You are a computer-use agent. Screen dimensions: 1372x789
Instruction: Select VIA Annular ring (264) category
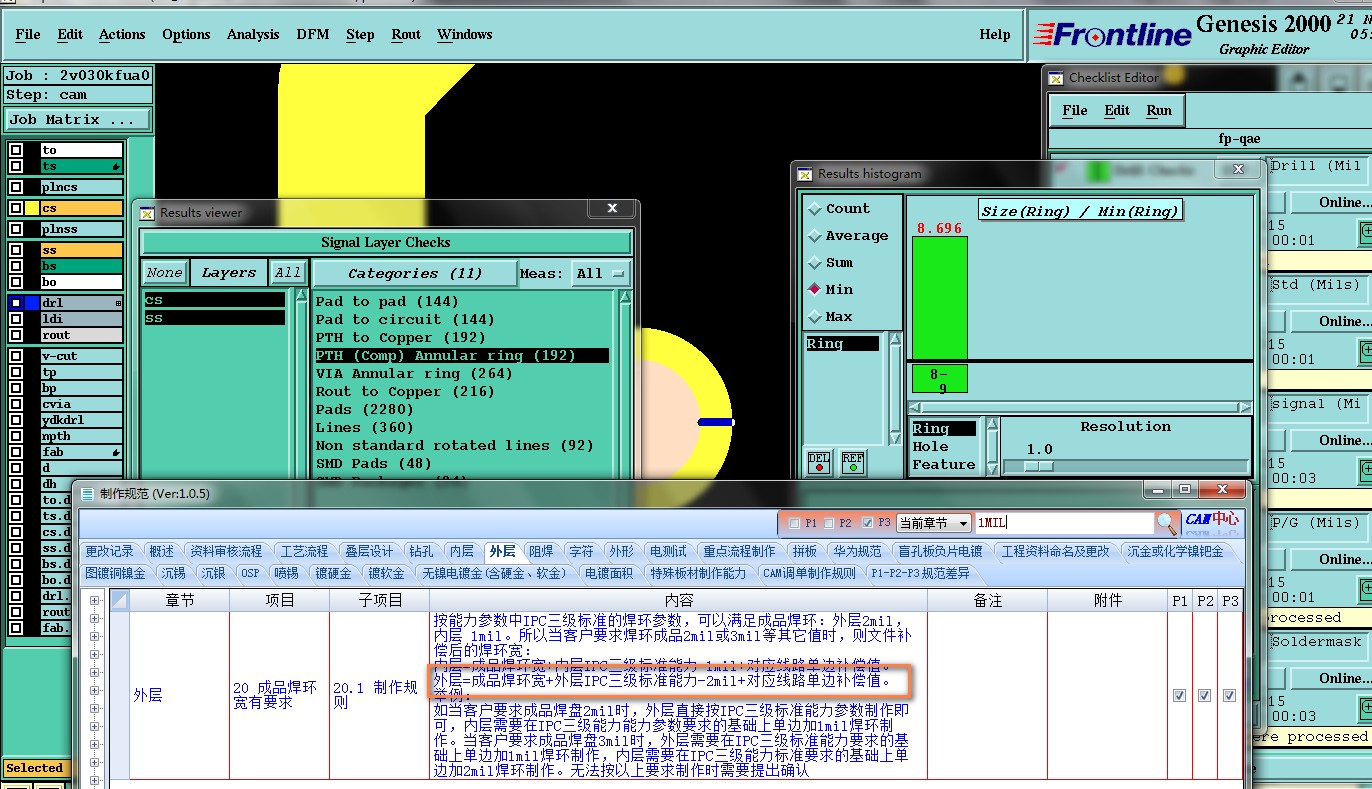point(414,373)
